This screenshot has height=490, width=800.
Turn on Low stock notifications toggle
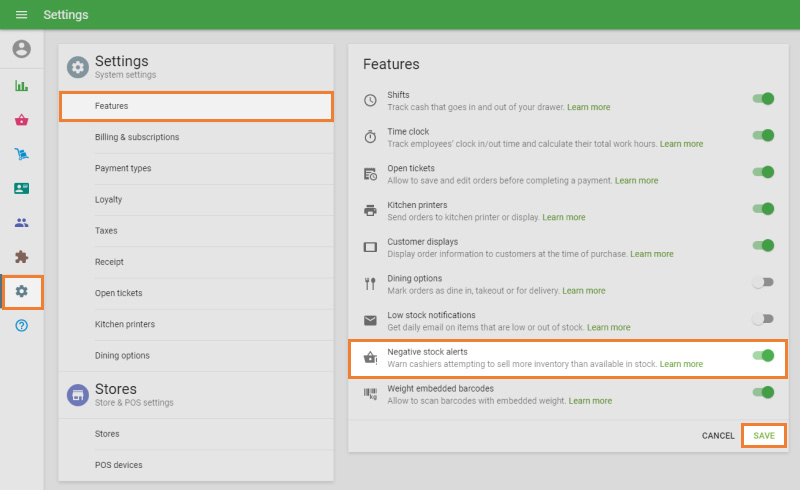point(763,319)
